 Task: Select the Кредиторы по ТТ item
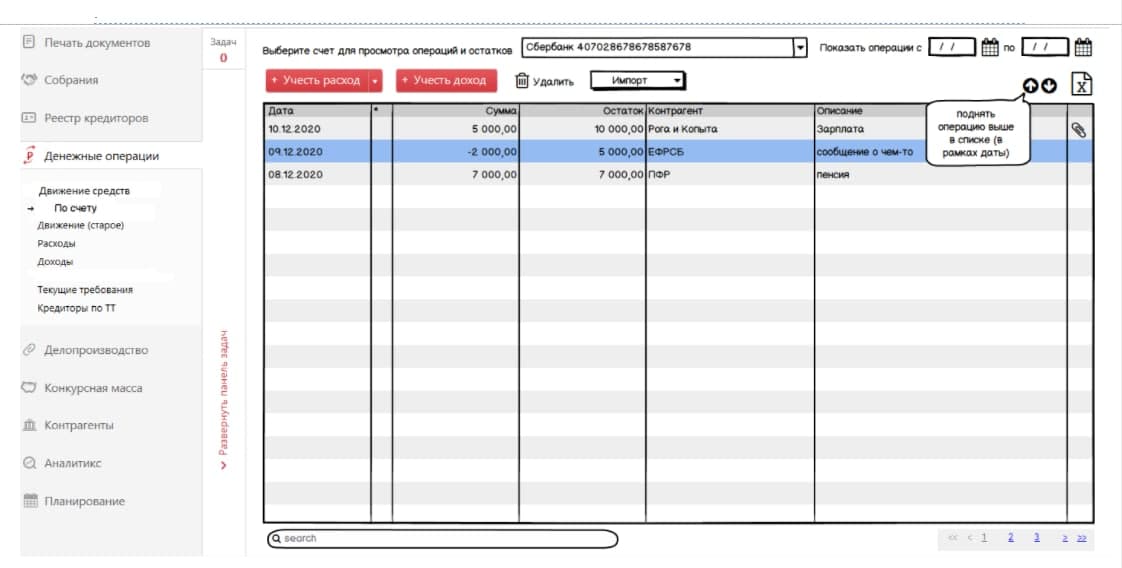click(x=76, y=308)
